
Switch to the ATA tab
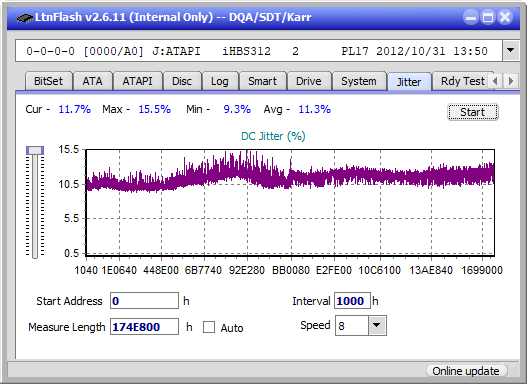92,81
